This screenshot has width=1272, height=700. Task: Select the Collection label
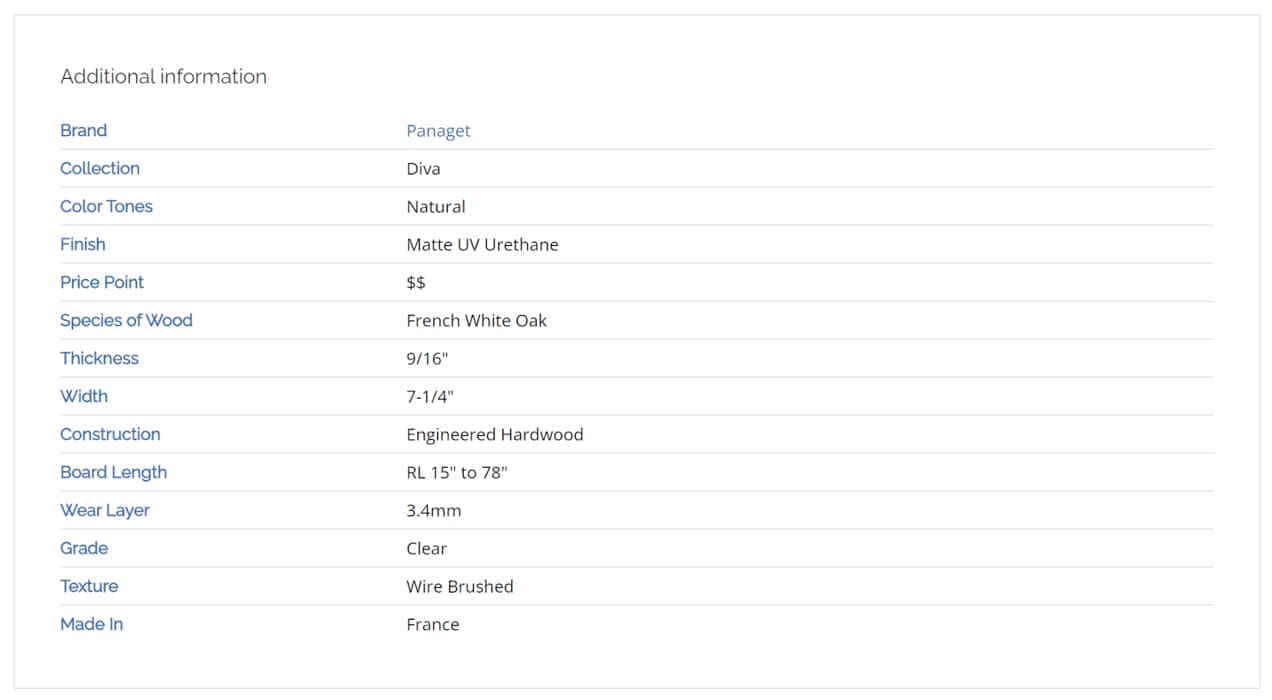tap(100, 169)
